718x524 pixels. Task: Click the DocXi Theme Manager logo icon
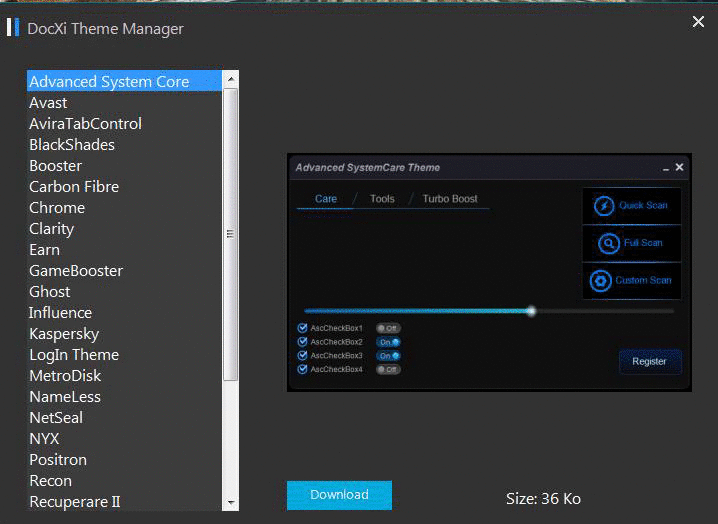(13, 27)
